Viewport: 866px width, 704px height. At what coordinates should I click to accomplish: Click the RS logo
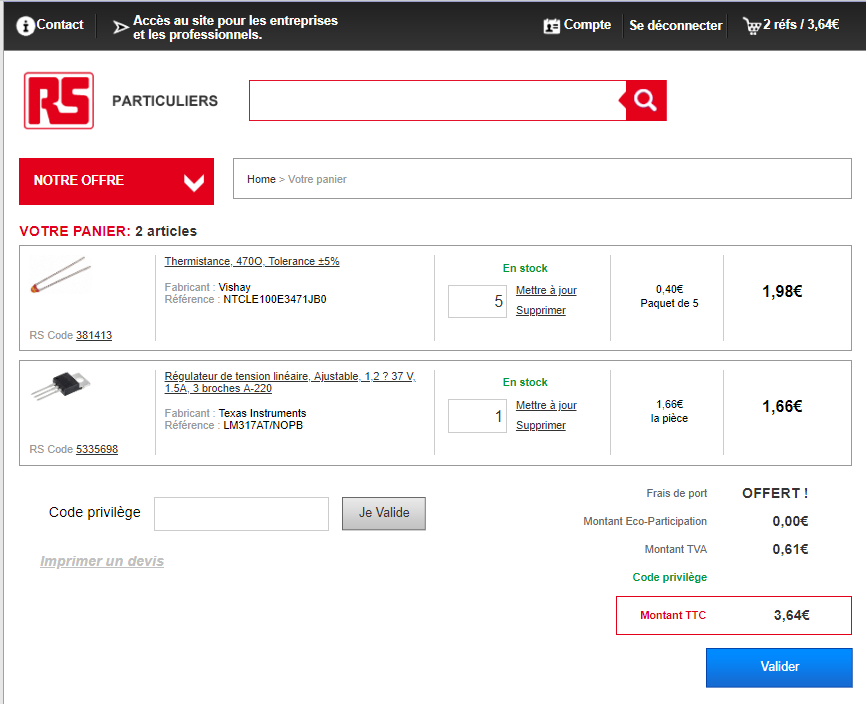(59, 100)
